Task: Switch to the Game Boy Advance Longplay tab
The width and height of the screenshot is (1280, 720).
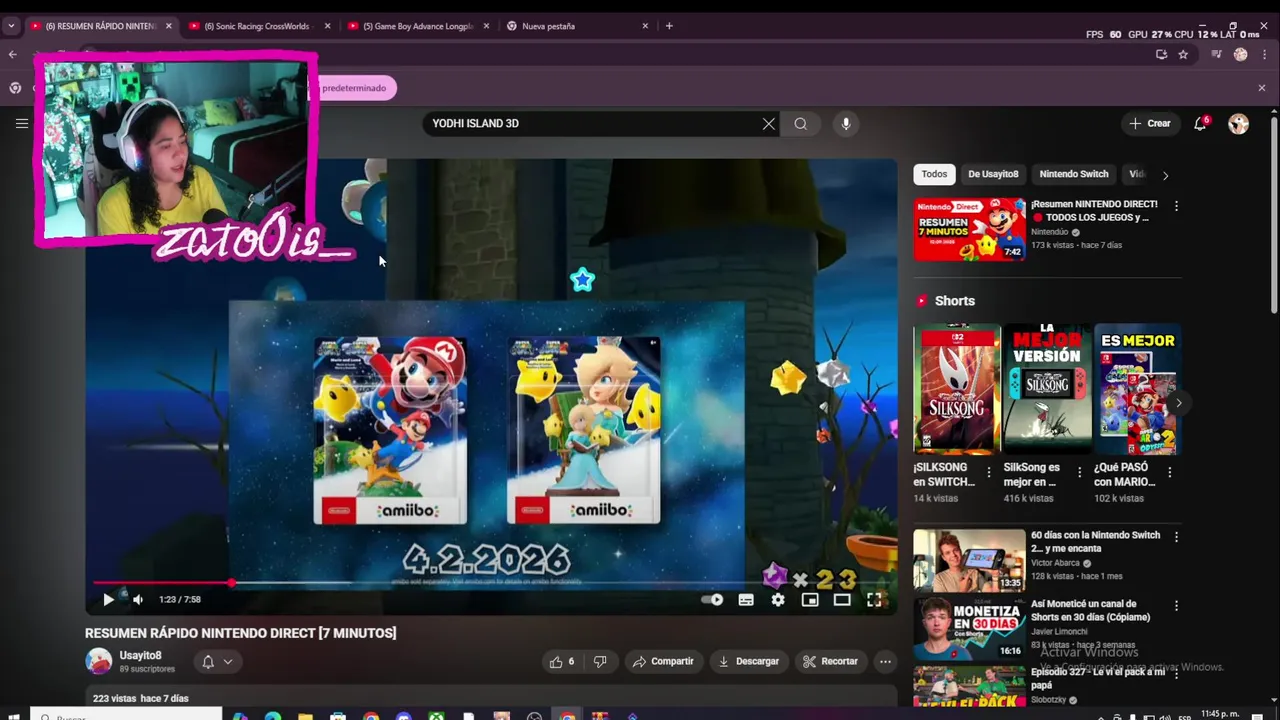Action: click(x=417, y=26)
